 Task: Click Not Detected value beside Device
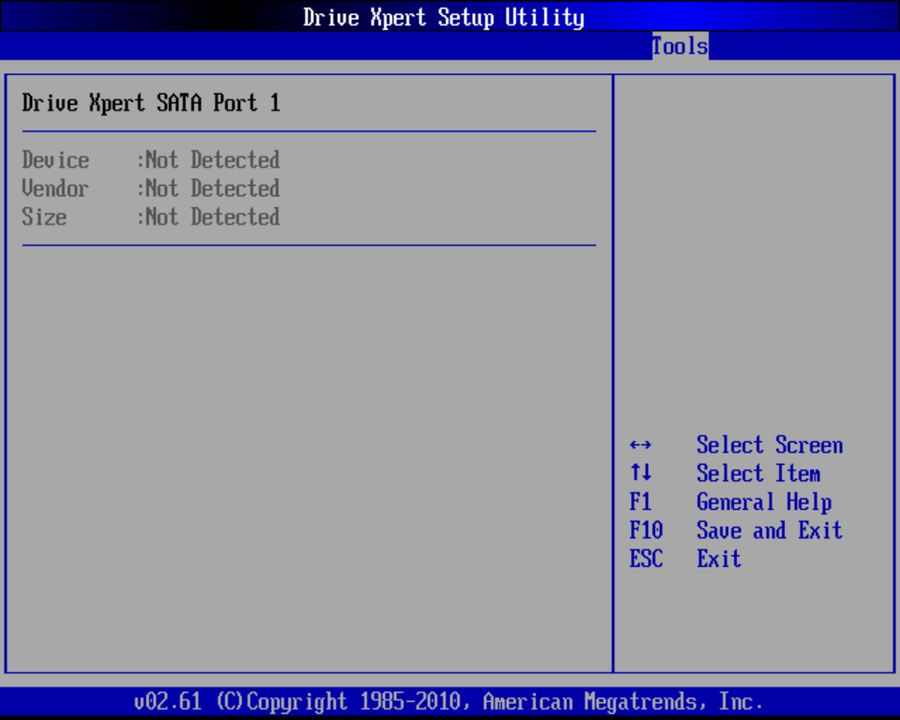point(212,160)
